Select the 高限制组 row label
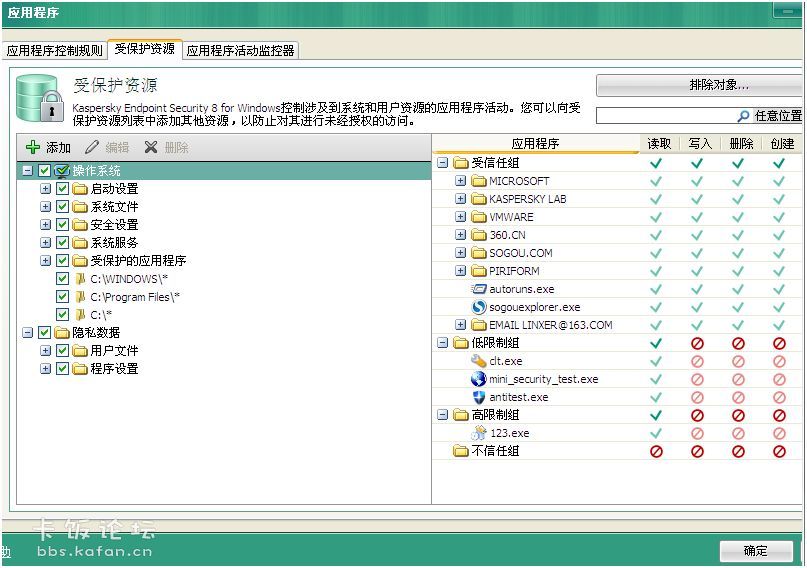Screen dimensions: 807x568 [x=495, y=415]
